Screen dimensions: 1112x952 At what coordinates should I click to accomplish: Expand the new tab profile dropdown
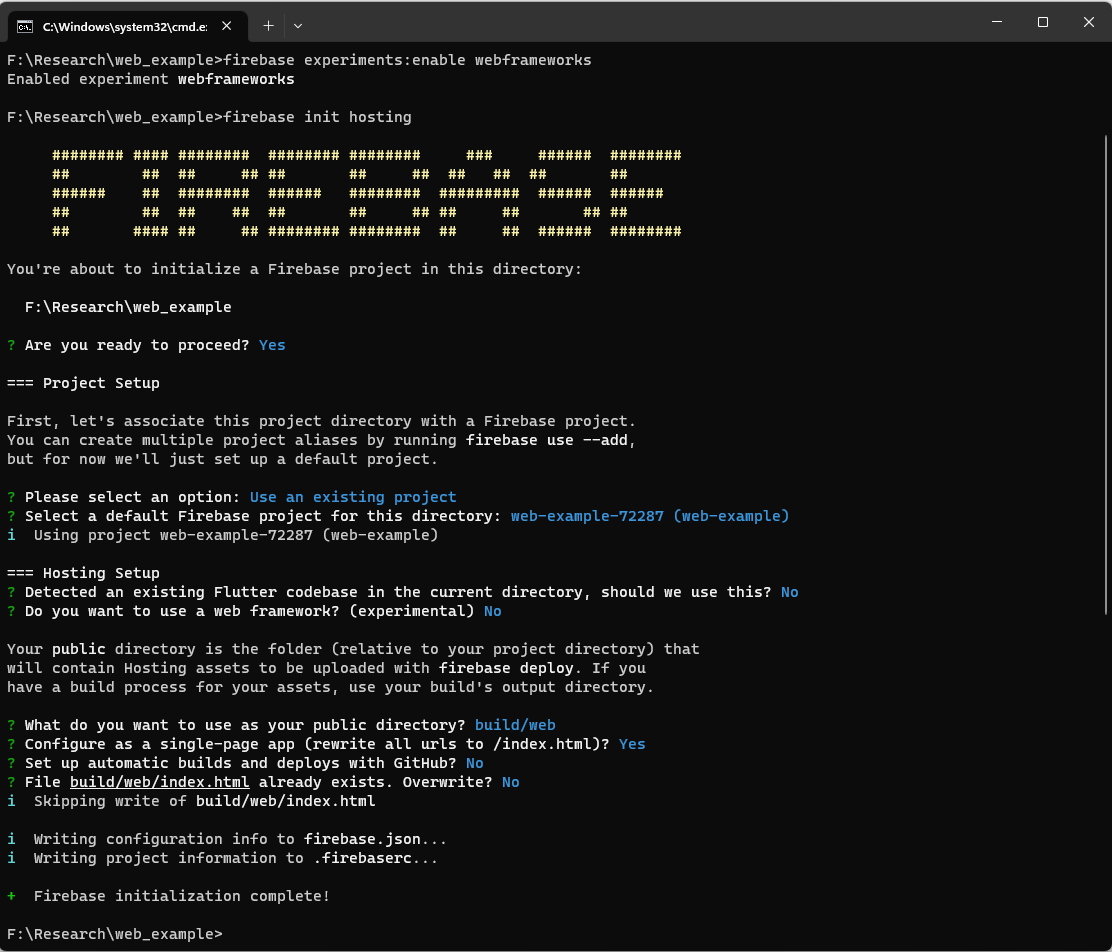298,25
